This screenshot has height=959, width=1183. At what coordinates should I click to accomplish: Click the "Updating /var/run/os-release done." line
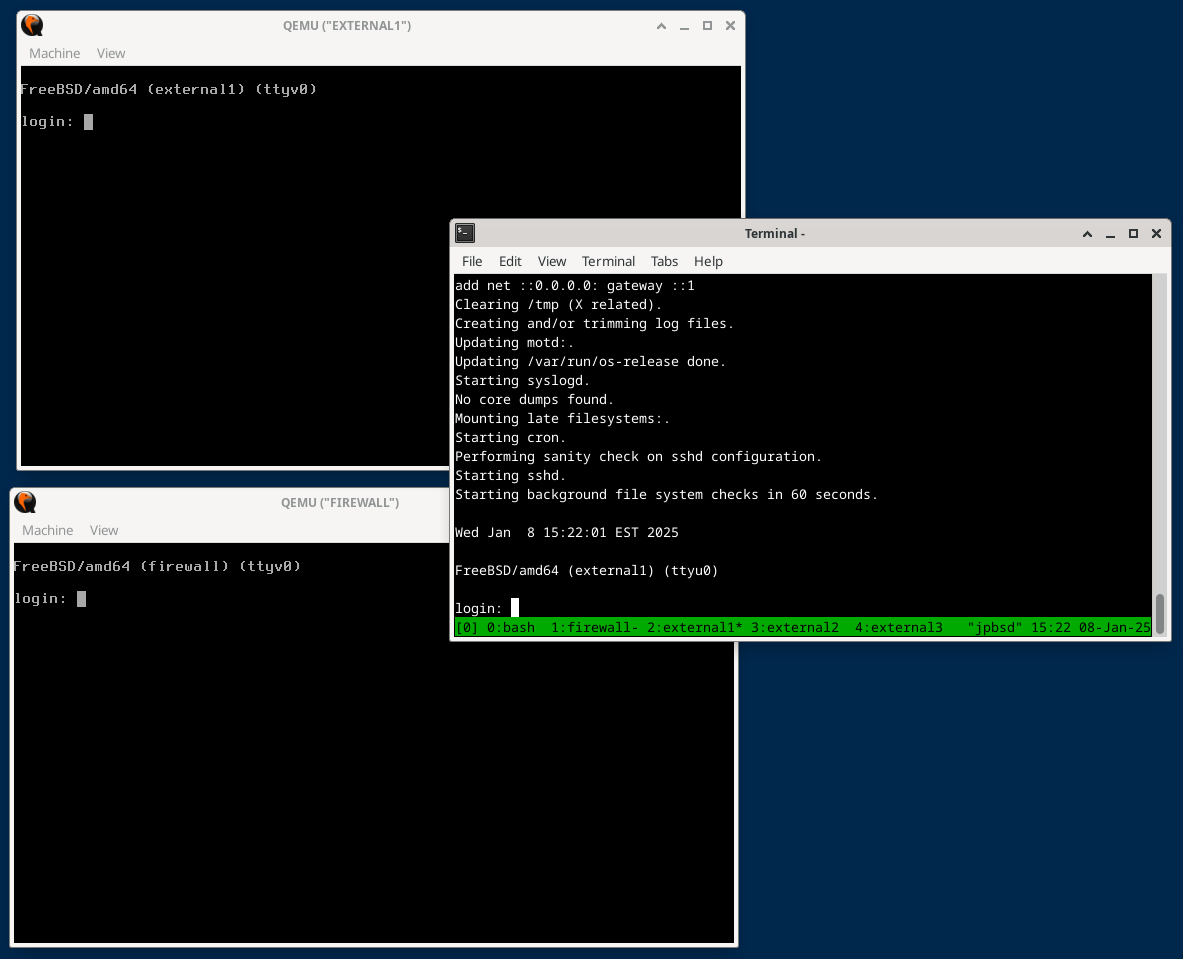pyautogui.click(x=590, y=361)
